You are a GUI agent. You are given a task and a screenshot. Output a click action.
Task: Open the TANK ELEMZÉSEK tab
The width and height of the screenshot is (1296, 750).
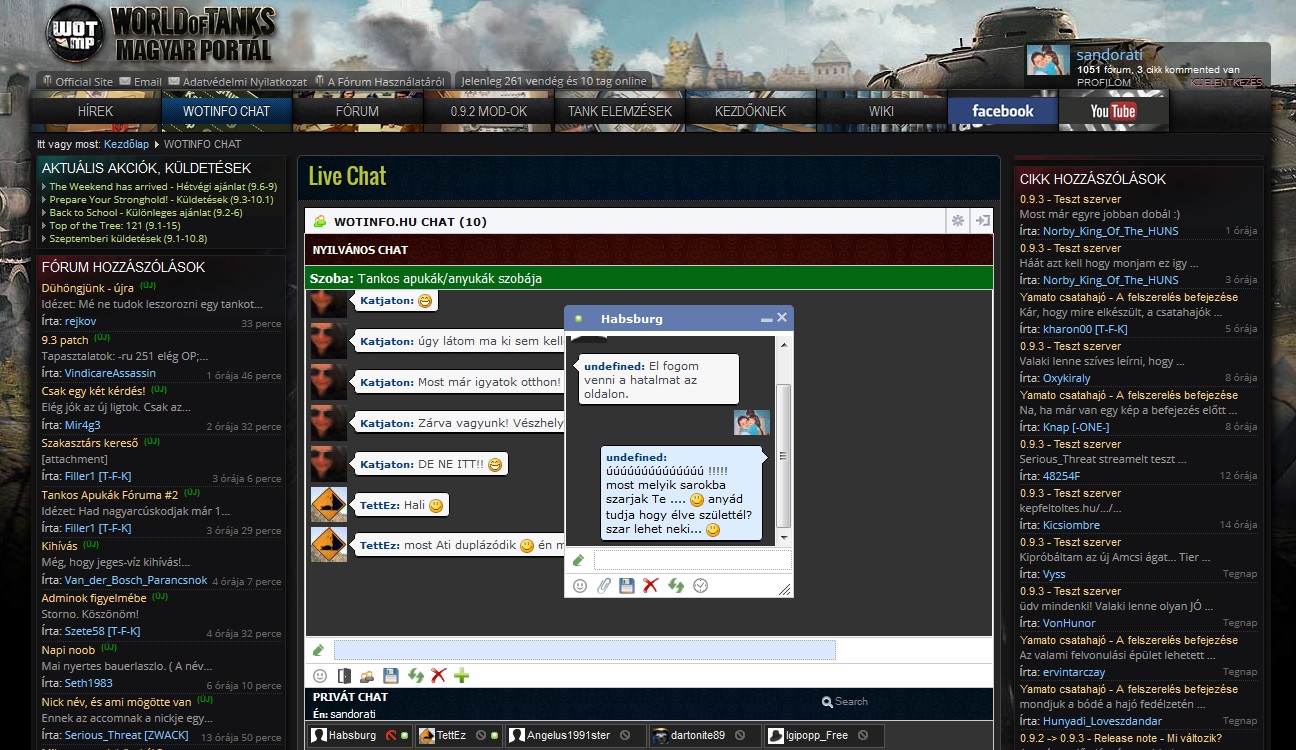tap(620, 111)
